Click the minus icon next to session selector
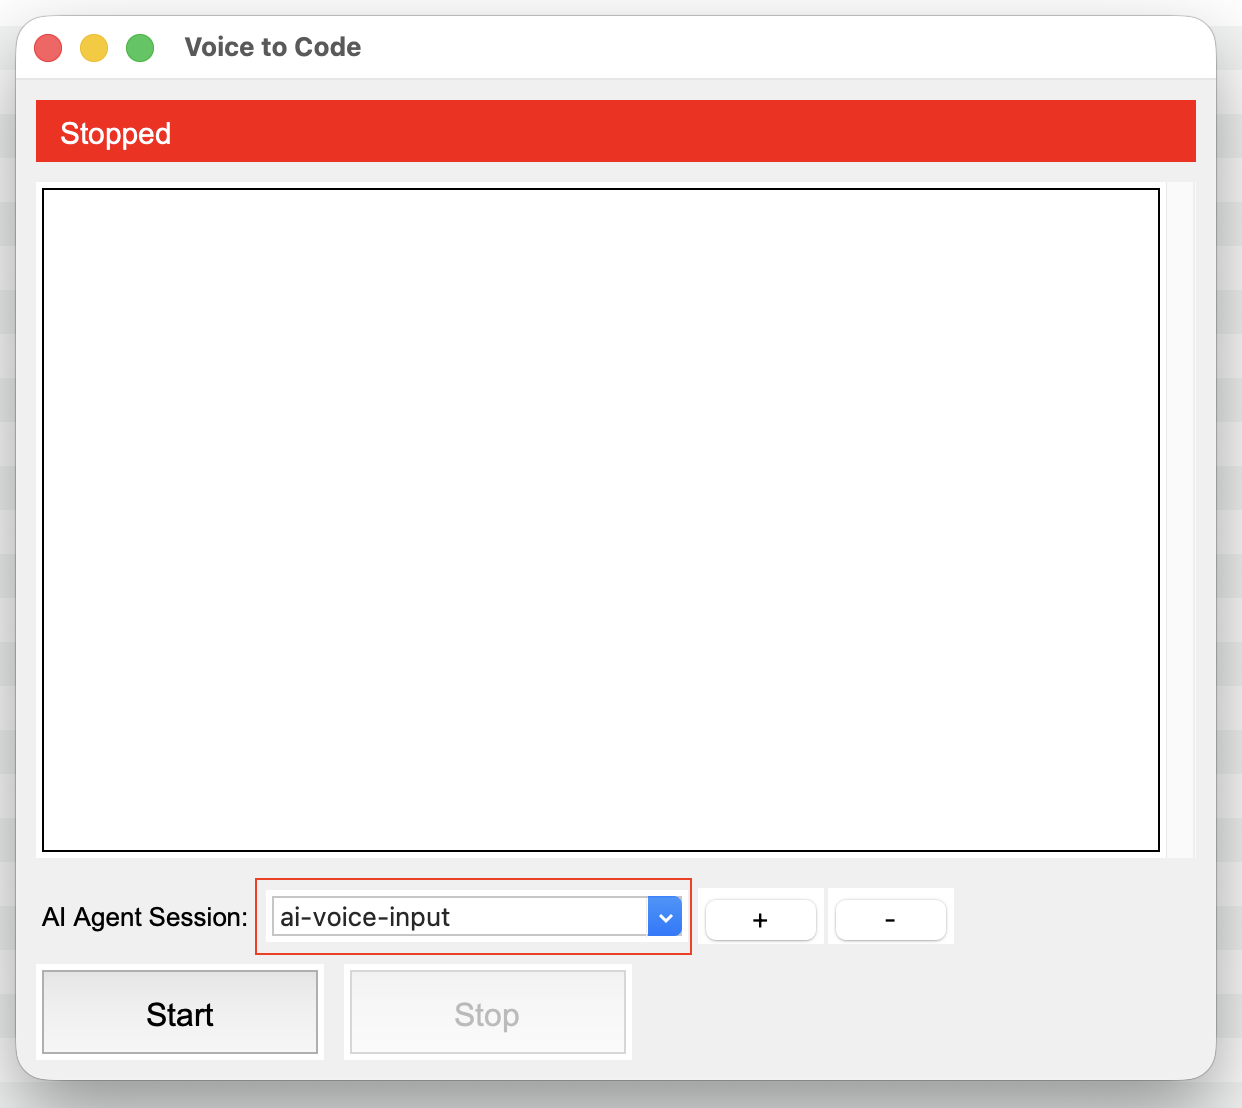The height and width of the screenshot is (1108, 1242). click(x=890, y=919)
